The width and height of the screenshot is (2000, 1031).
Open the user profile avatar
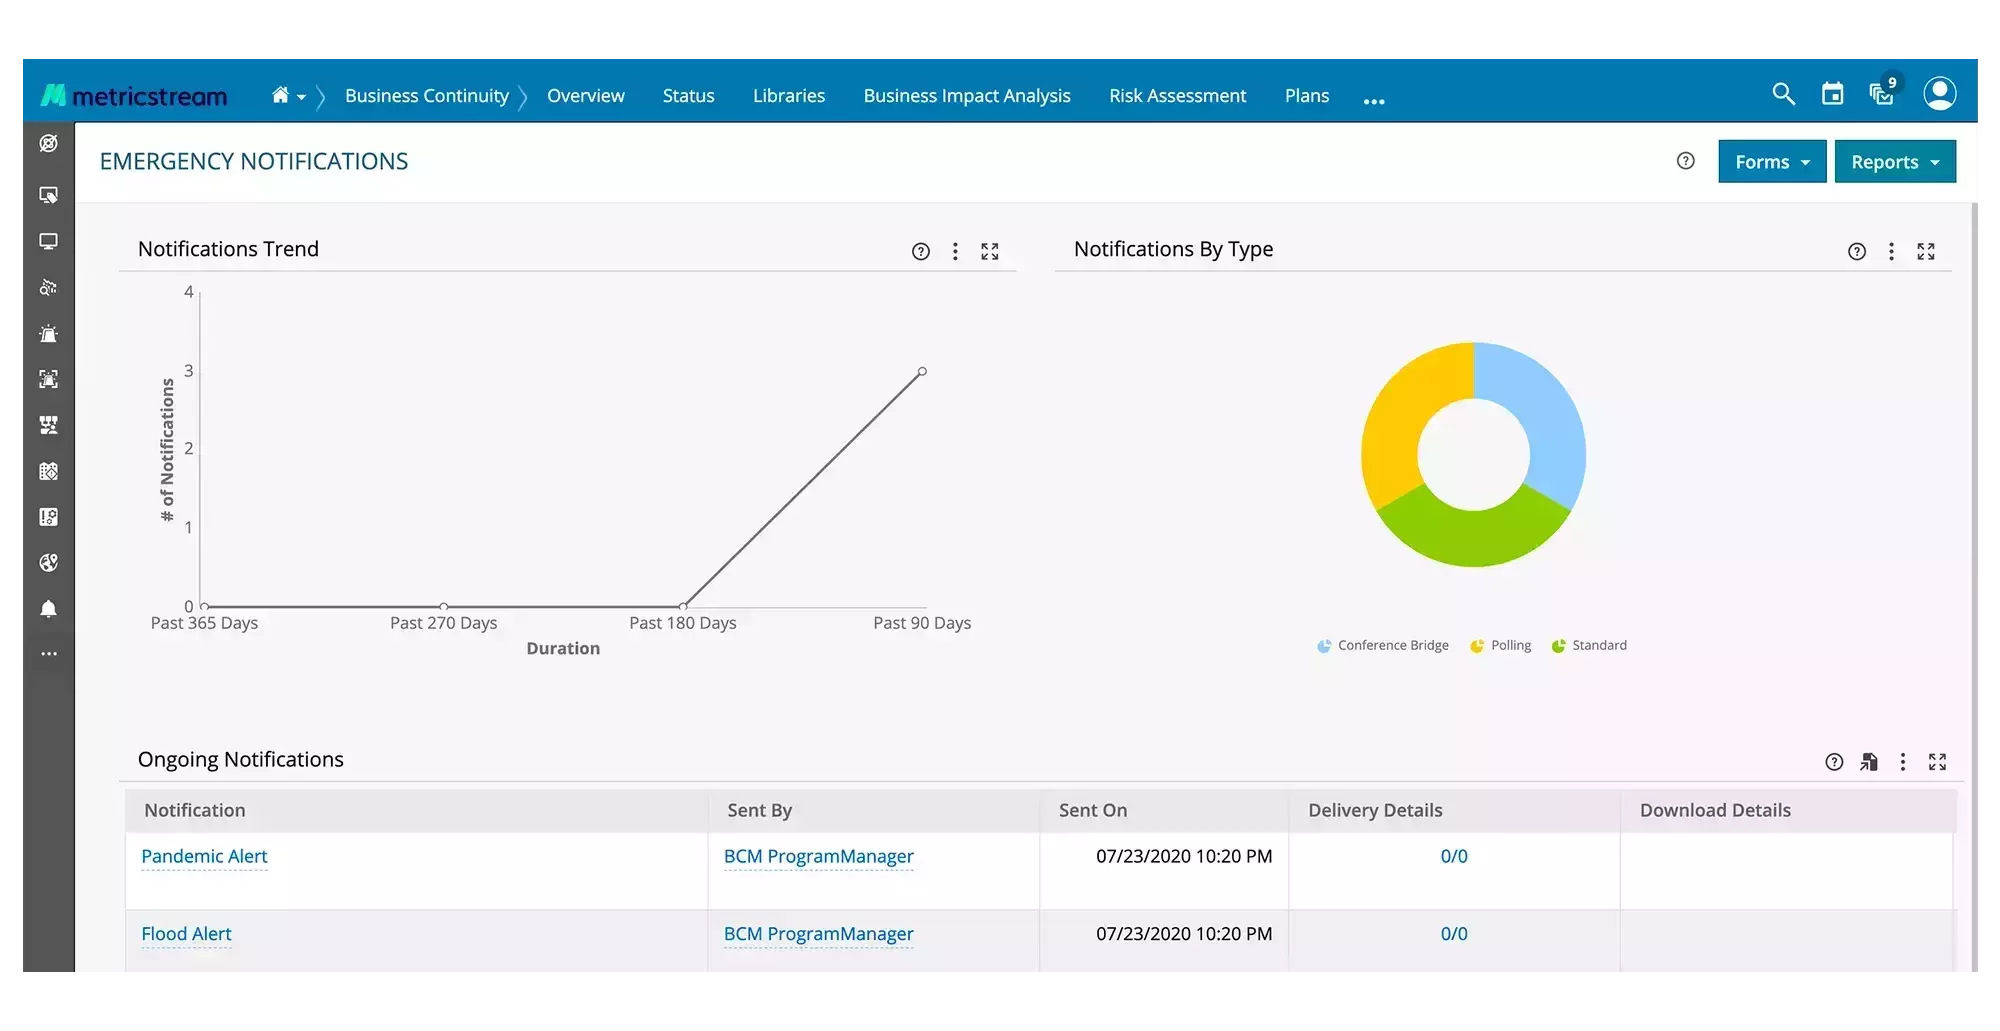(1940, 93)
